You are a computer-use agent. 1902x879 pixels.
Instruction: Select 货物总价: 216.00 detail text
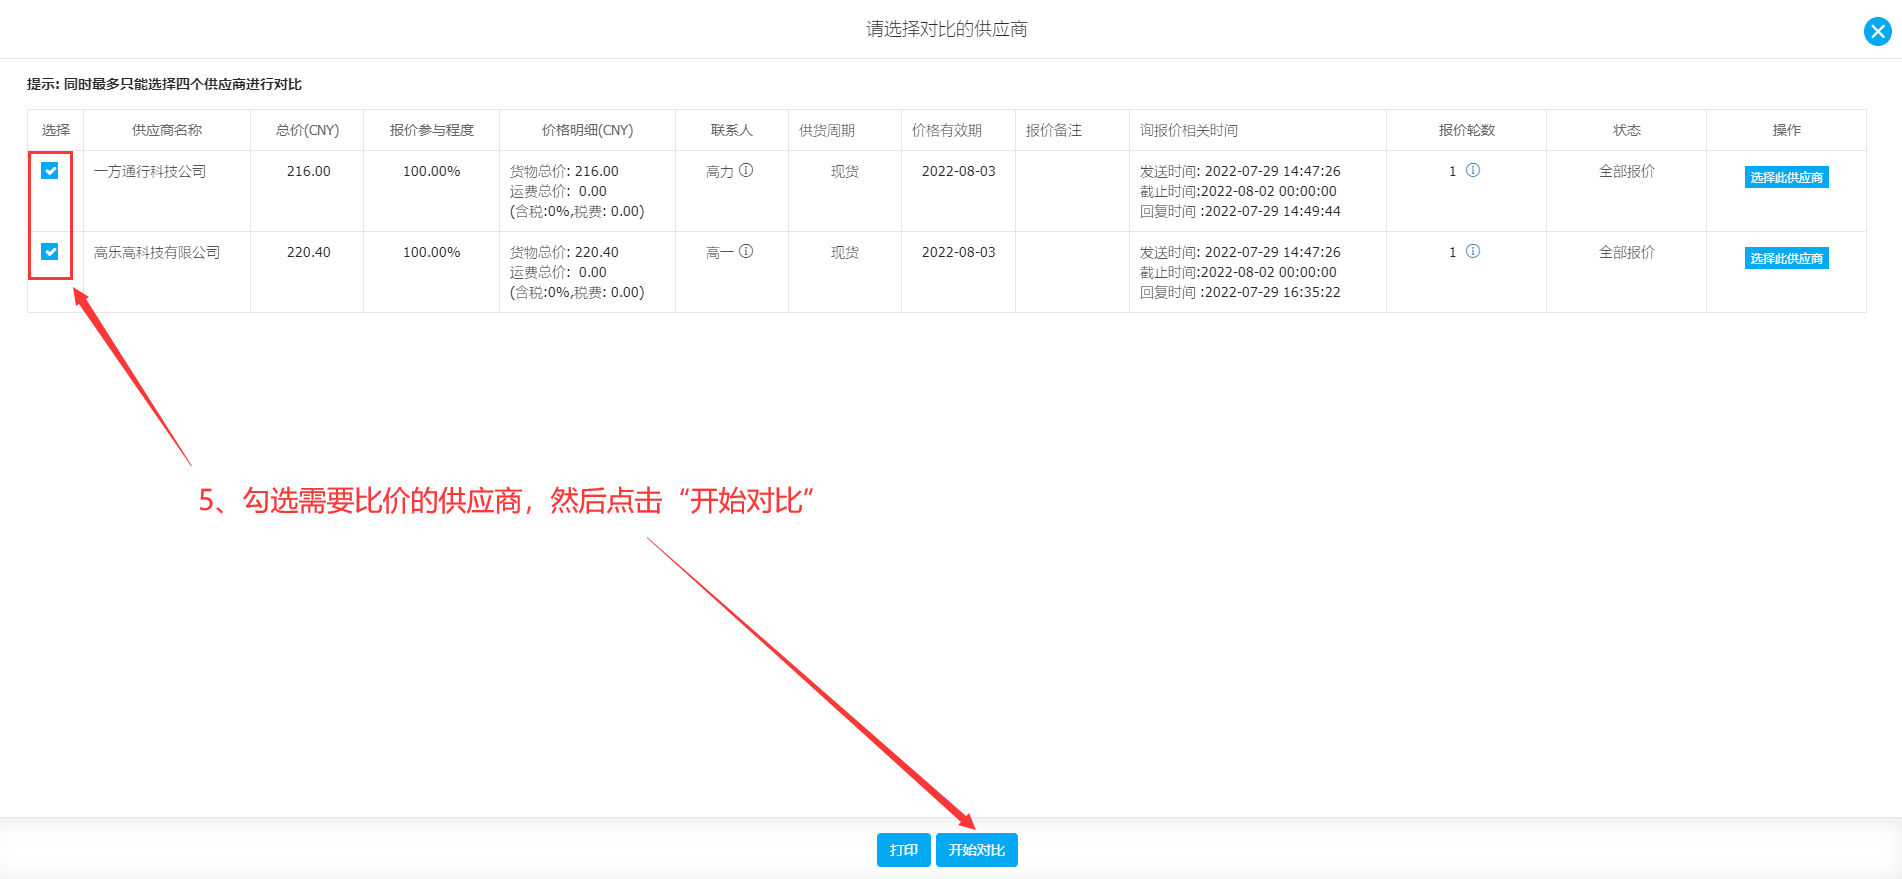564,171
